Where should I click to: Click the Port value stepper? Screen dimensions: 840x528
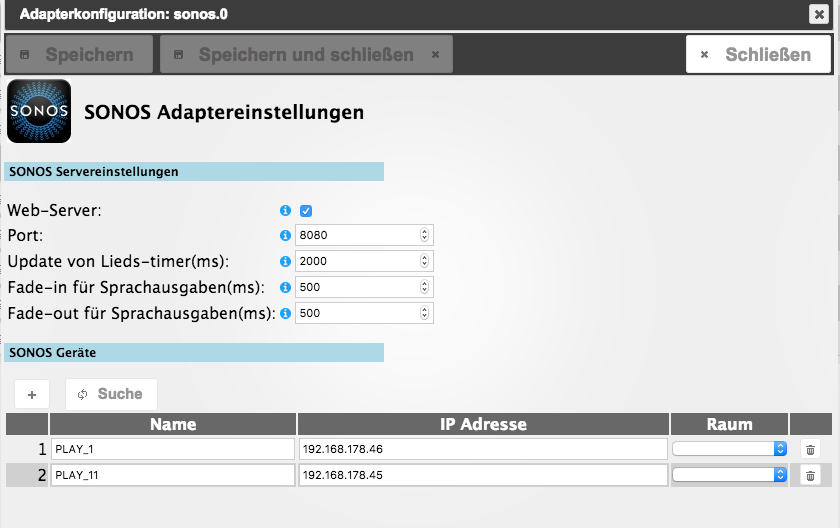tap(424, 235)
